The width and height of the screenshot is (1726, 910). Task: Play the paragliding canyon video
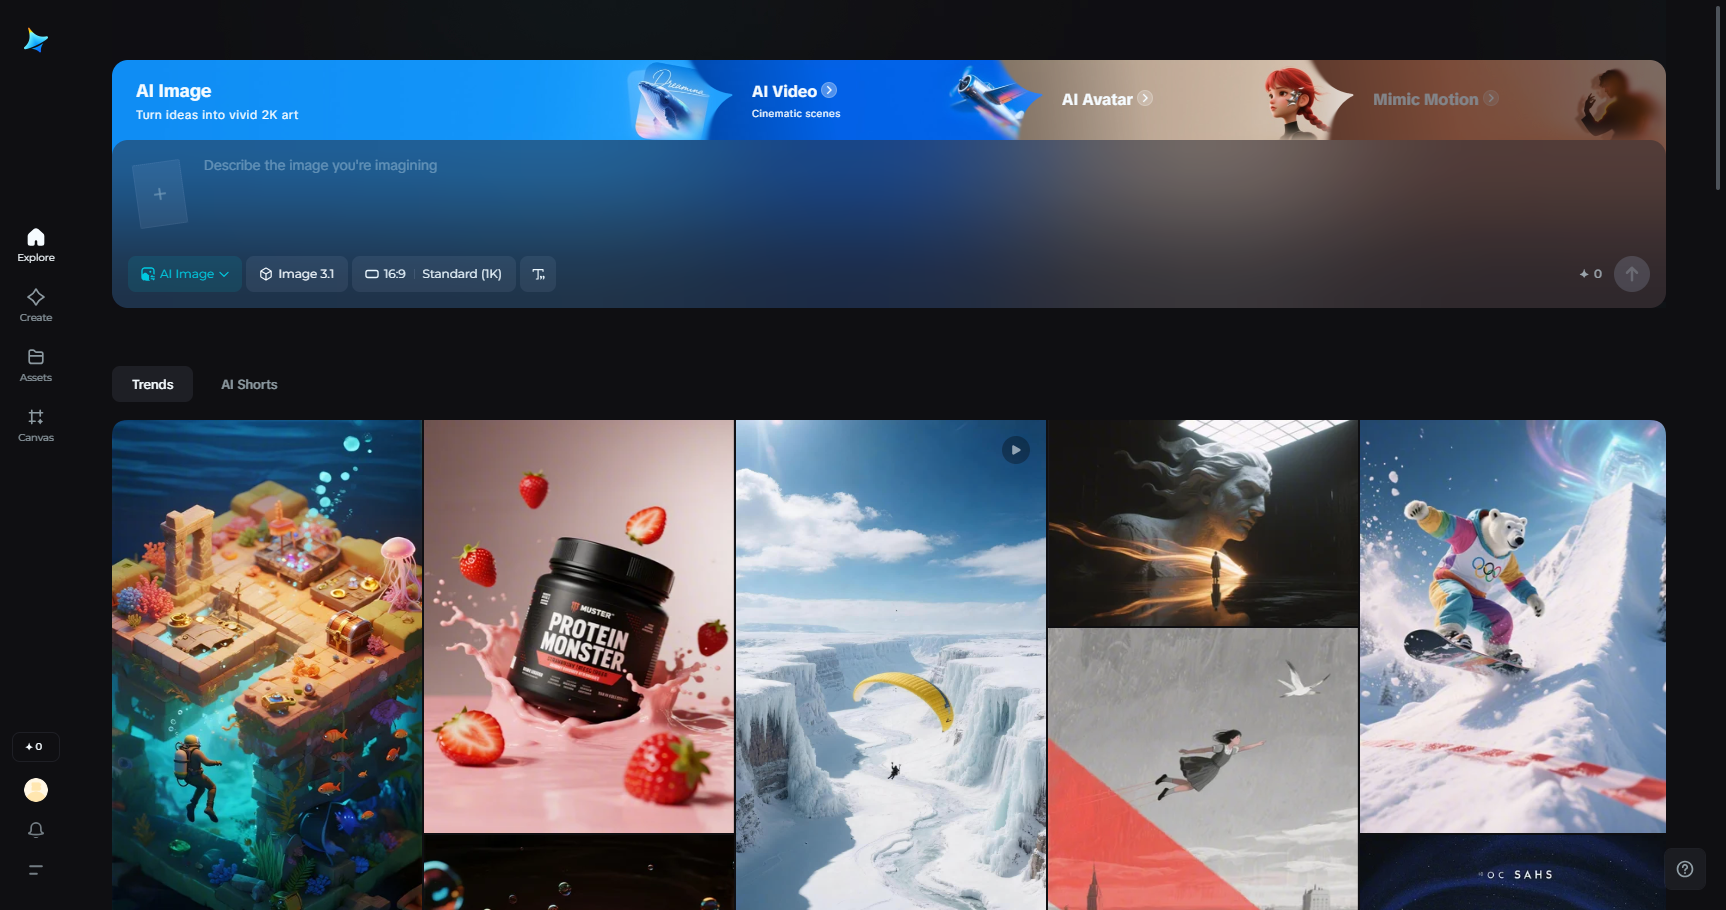pos(1016,450)
